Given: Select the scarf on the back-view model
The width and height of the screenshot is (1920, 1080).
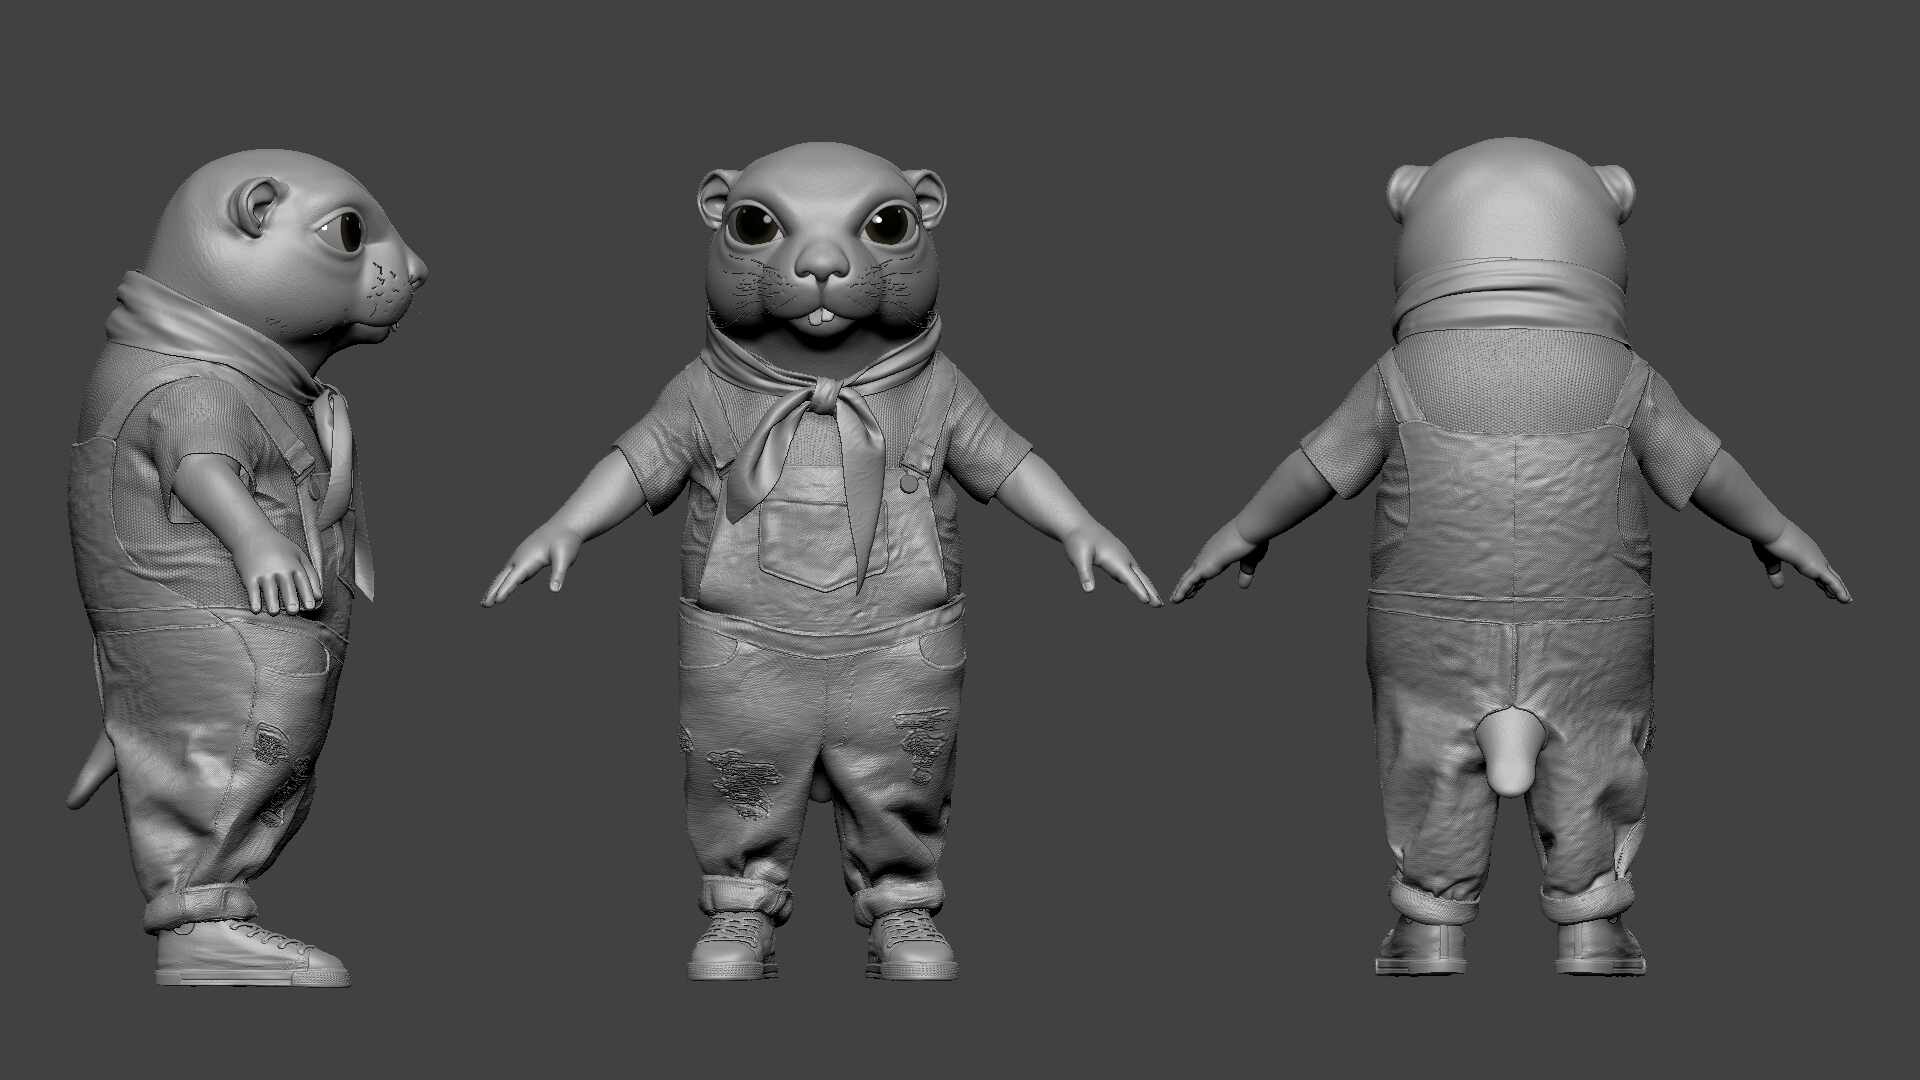Looking at the screenshot, I should tap(1508, 296).
